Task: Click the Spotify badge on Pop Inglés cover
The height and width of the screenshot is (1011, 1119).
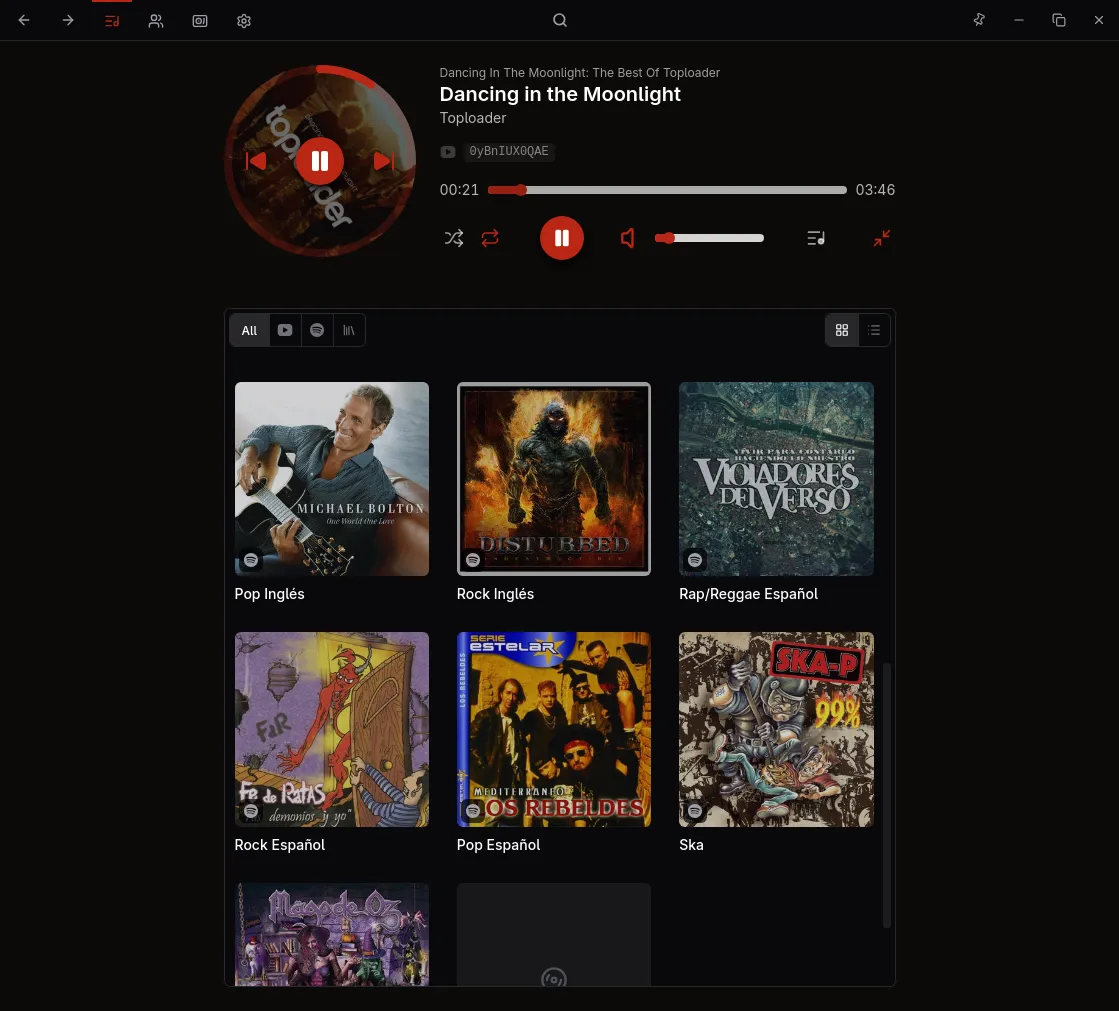Action: [251, 560]
